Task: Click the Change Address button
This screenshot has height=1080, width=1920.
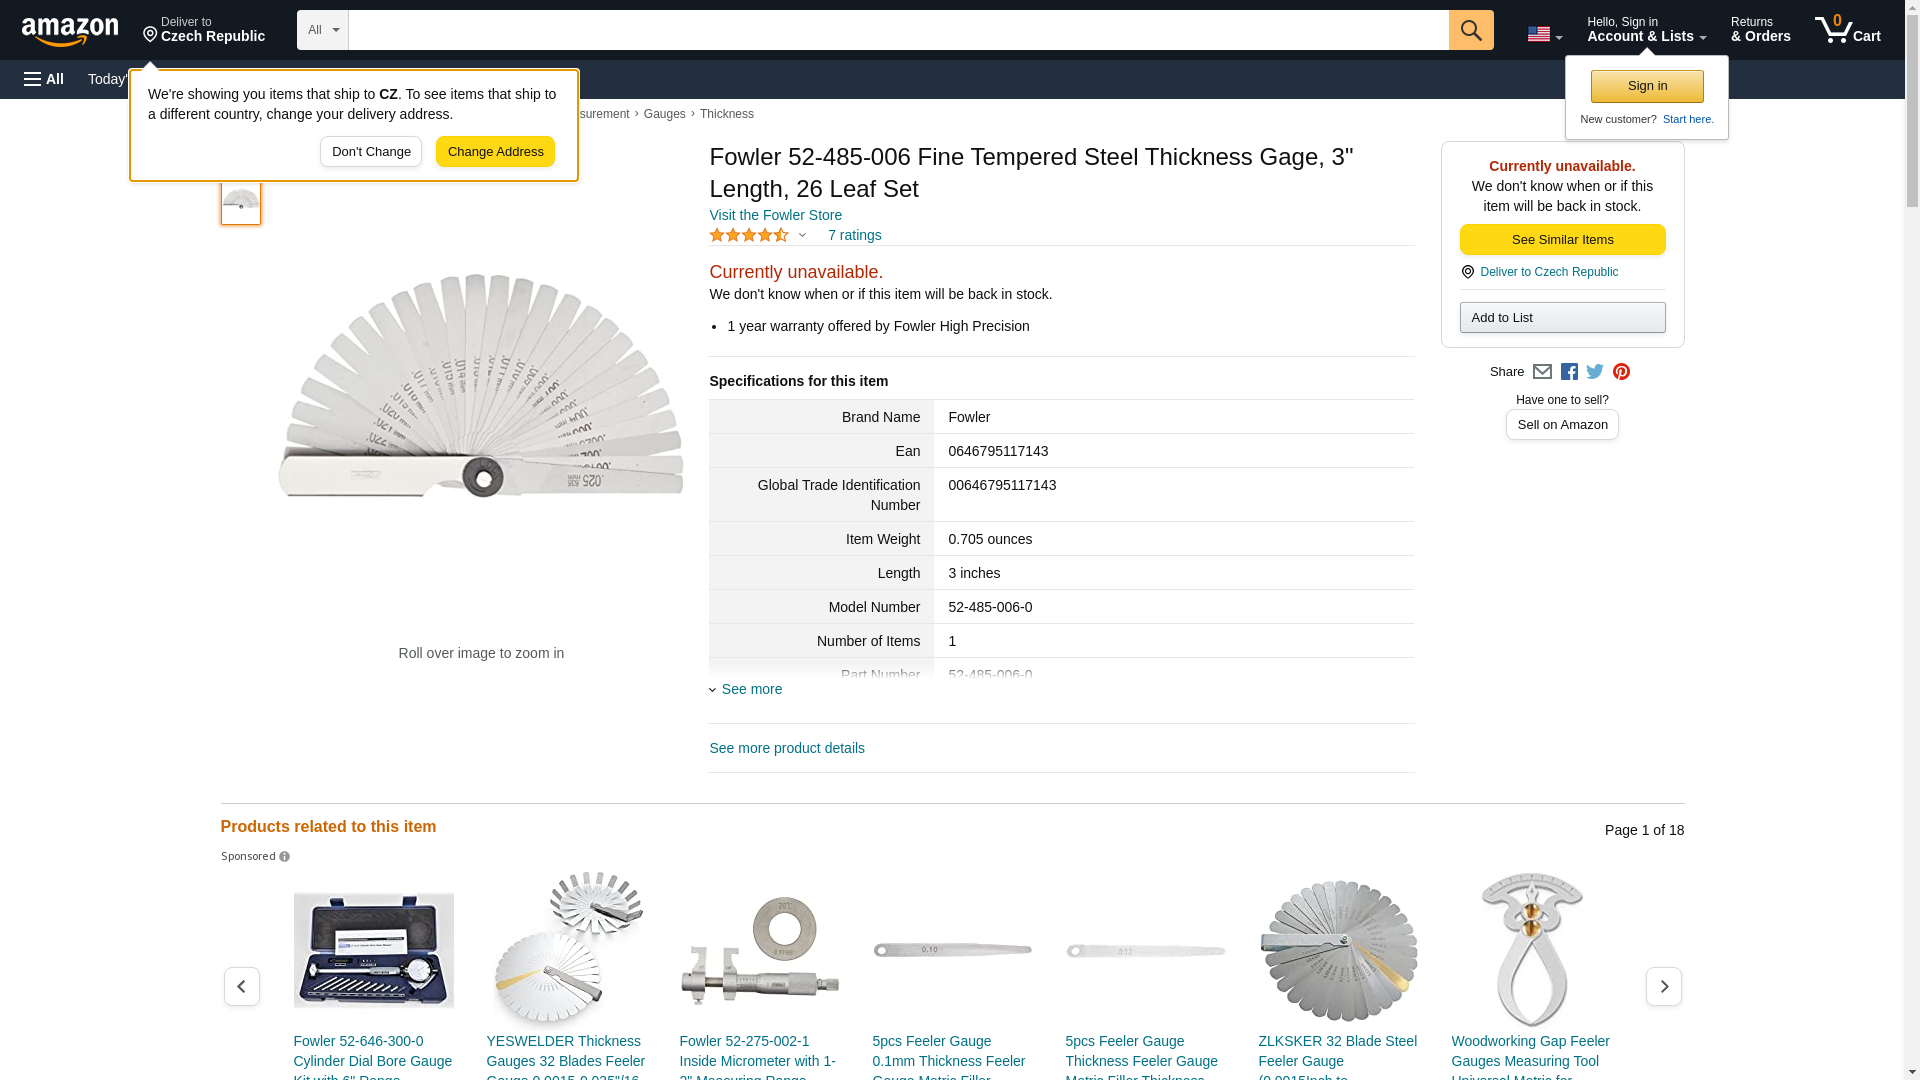Action: point(495,152)
